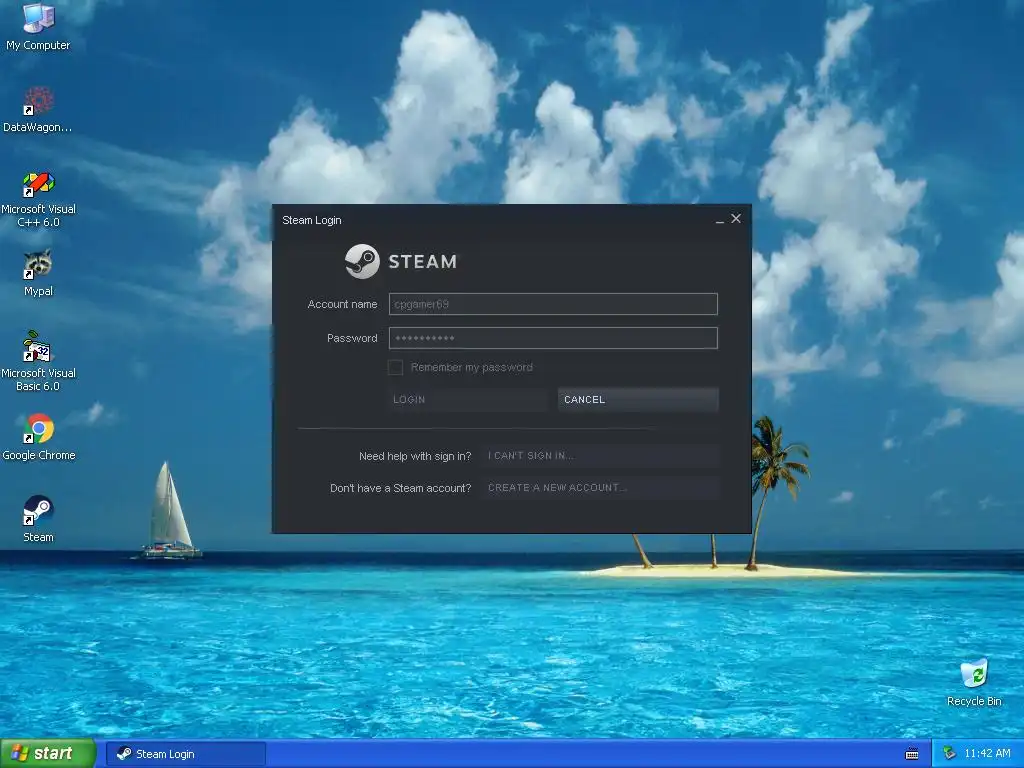Click the 'Need help with sign in?' text
Screen dimensions: 1024x768
click(415, 456)
